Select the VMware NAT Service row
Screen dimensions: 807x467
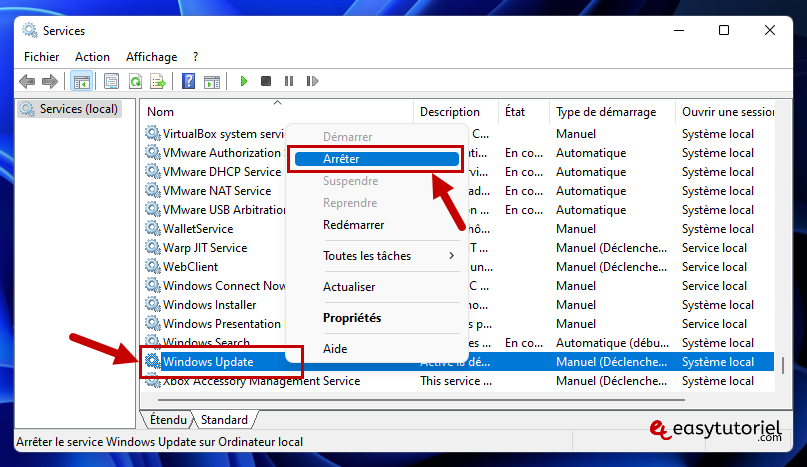(458, 191)
